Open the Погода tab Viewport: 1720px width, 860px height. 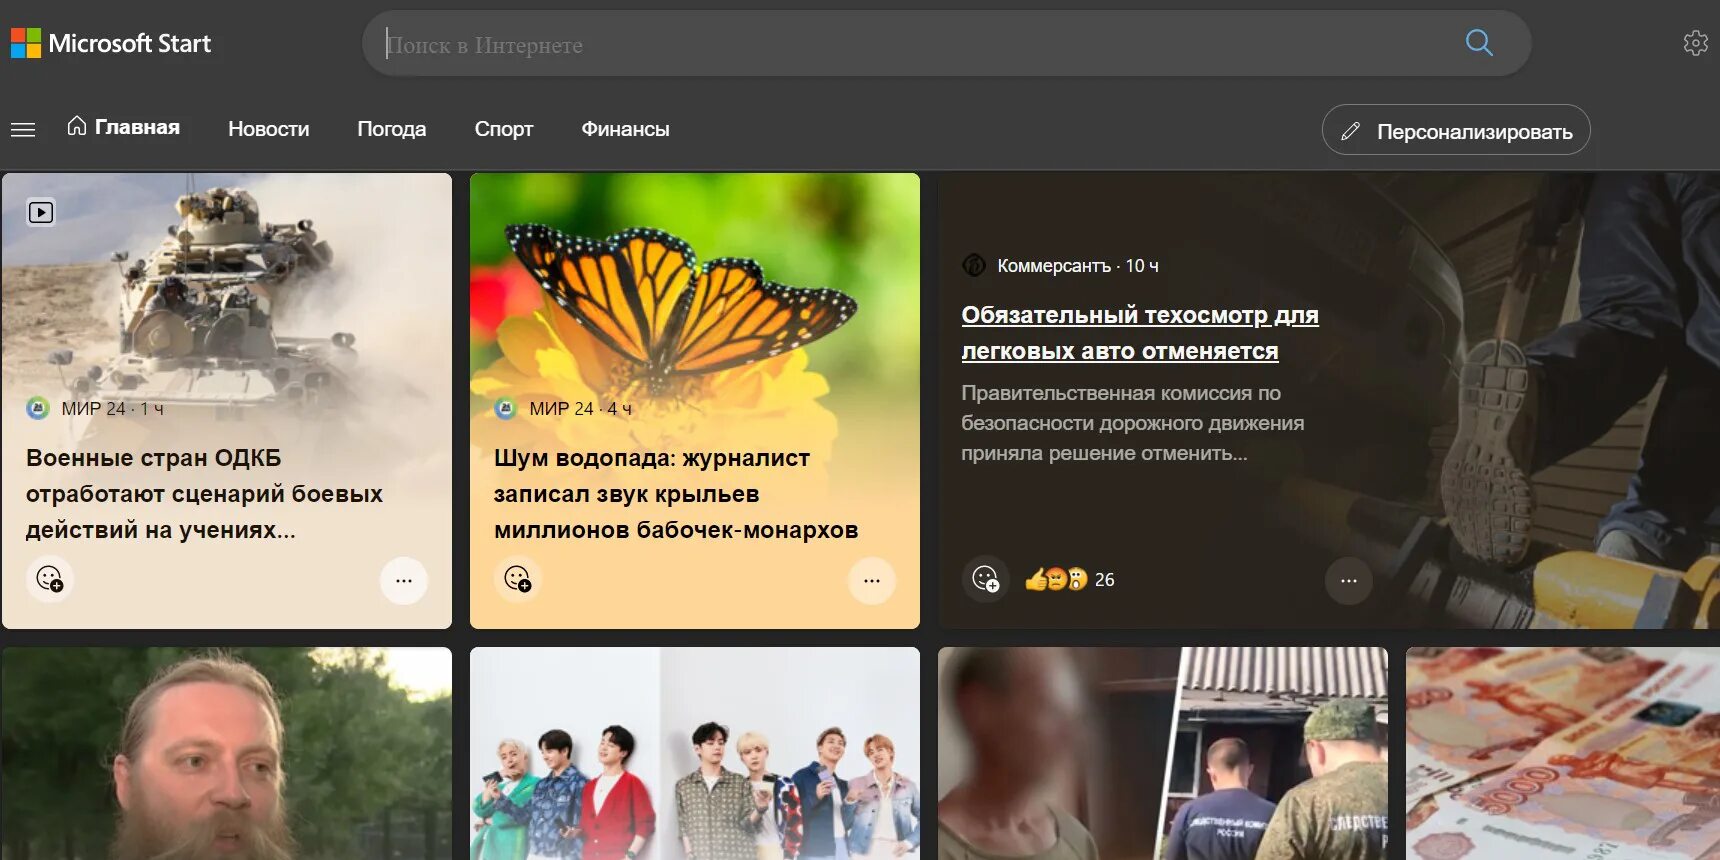392,129
